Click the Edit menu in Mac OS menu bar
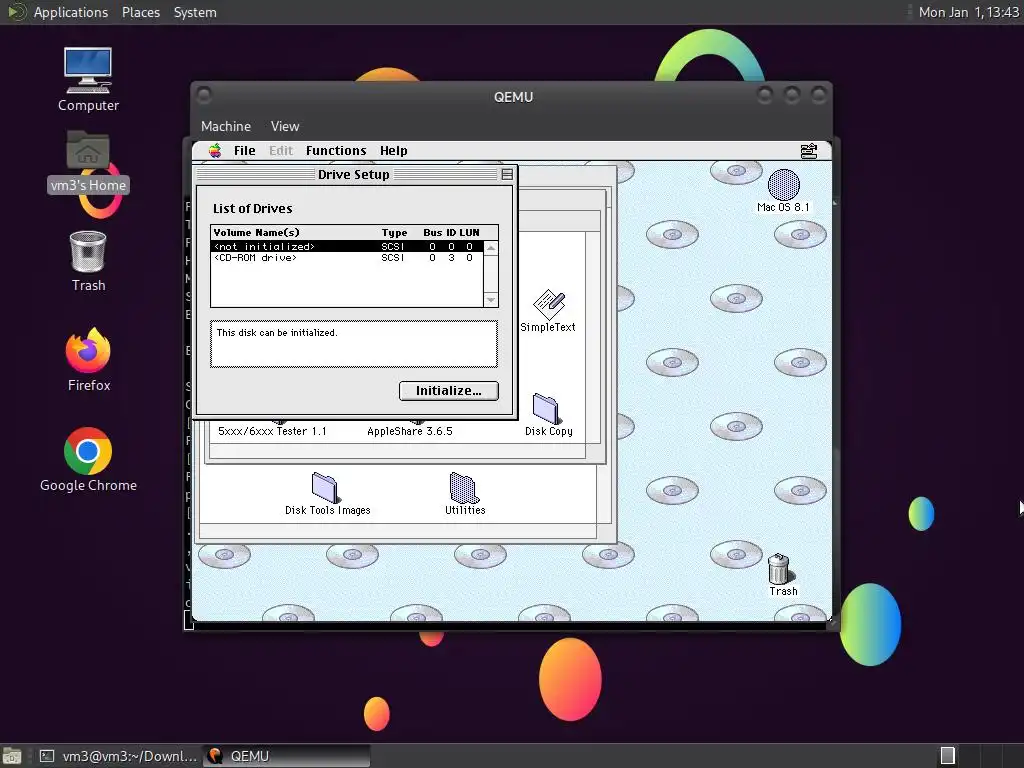Image resolution: width=1024 pixels, height=768 pixels. click(x=281, y=151)
